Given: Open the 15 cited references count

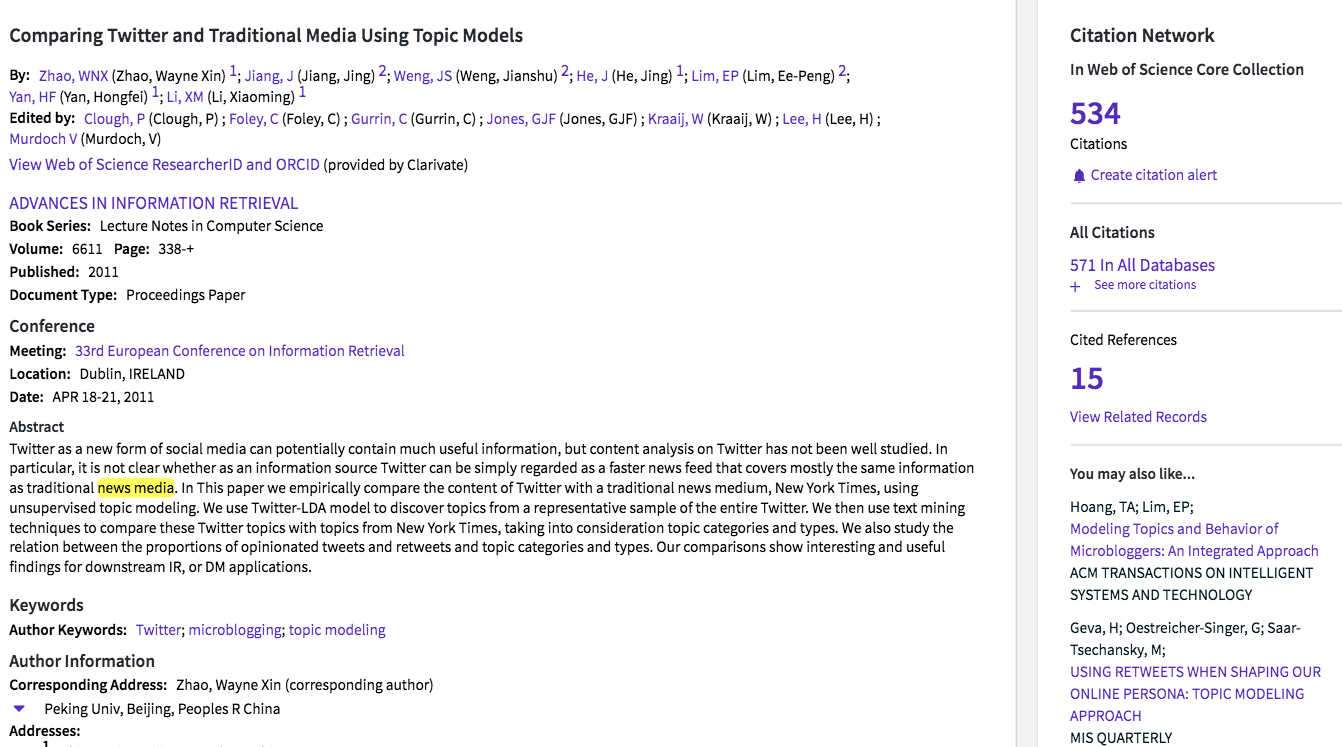Looking at the screenshot, I should click(x=1087, y=378).
